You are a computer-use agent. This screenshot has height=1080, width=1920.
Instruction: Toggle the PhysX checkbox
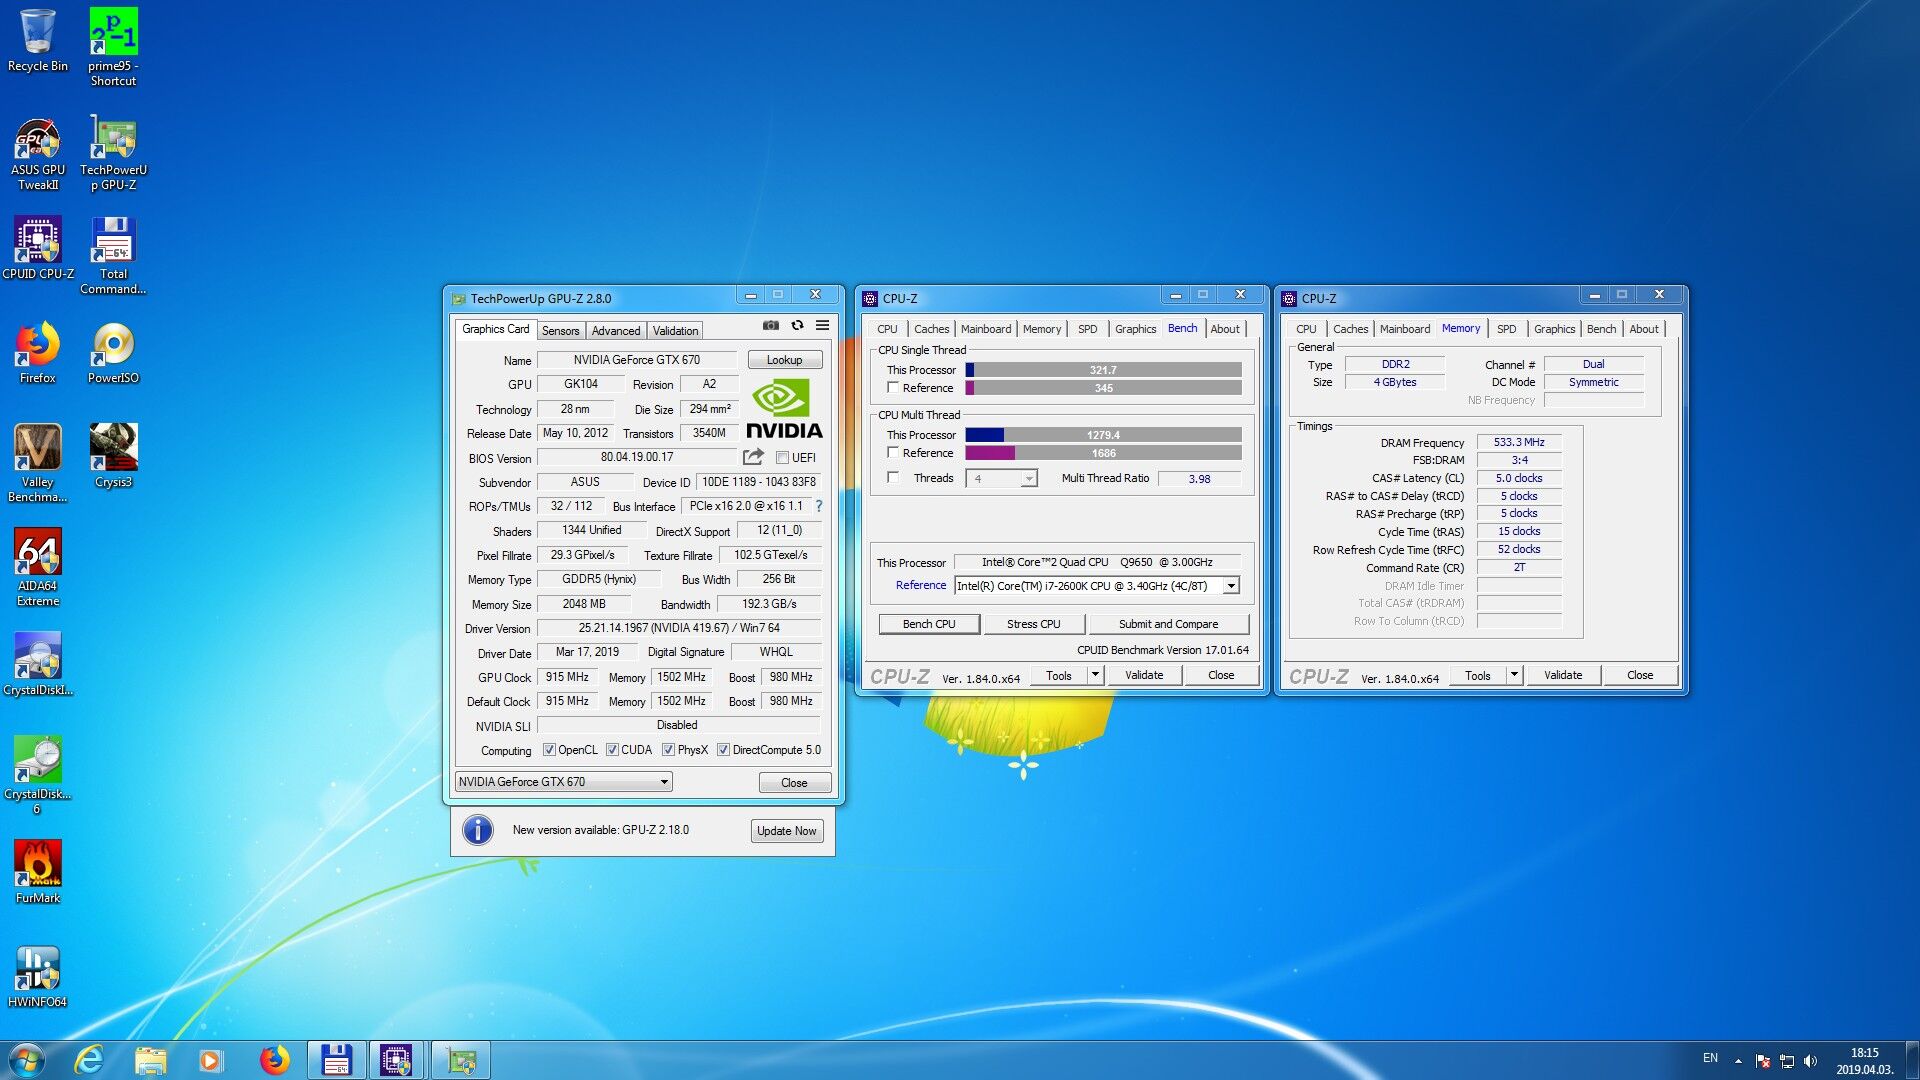[668, 750]
